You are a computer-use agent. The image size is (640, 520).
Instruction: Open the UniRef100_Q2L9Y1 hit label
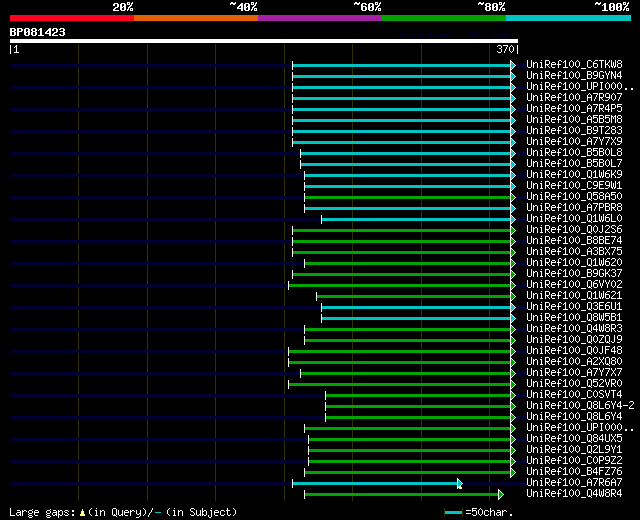[574, 450]
